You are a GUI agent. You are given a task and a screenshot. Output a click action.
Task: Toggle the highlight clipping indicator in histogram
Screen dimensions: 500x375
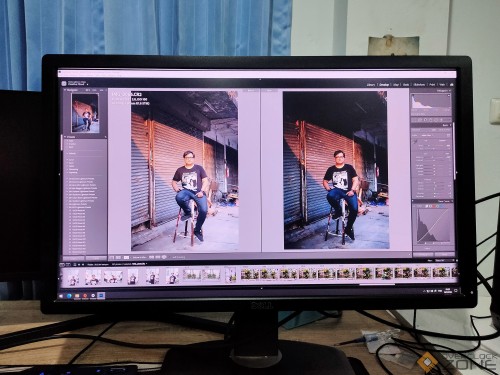[x=449, y=96]
